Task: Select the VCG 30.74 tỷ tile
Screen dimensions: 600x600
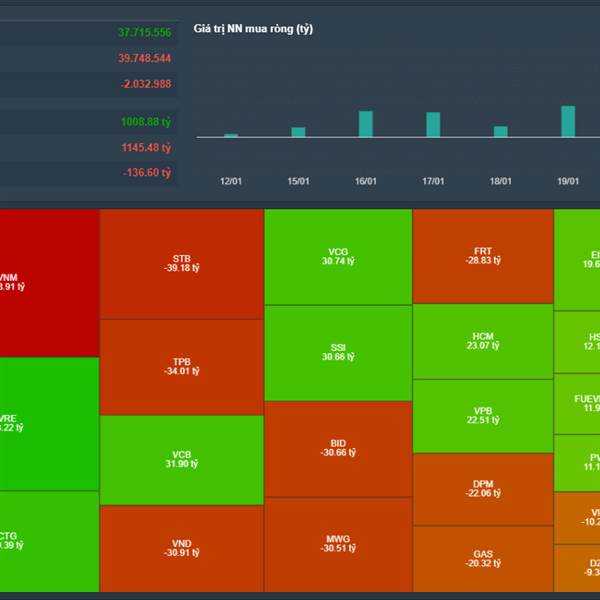Action: tap(338, 257)
